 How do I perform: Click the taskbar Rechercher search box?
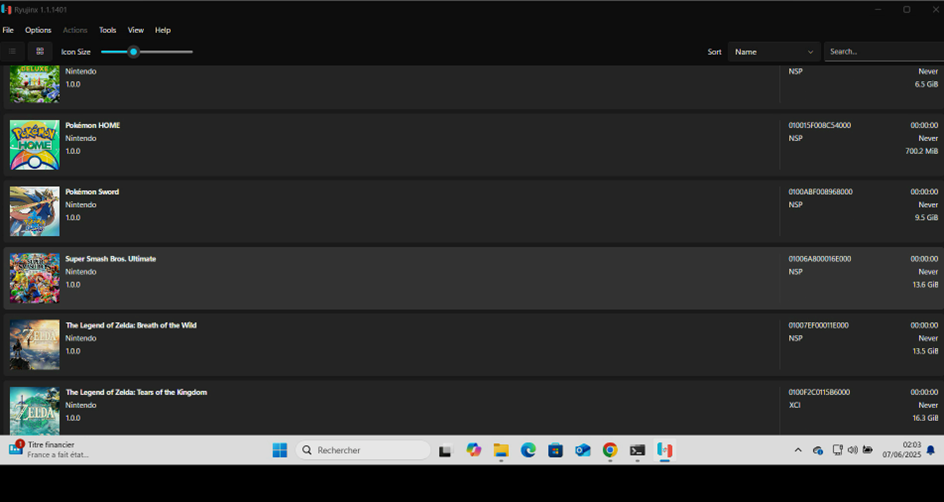click(363, 450)
